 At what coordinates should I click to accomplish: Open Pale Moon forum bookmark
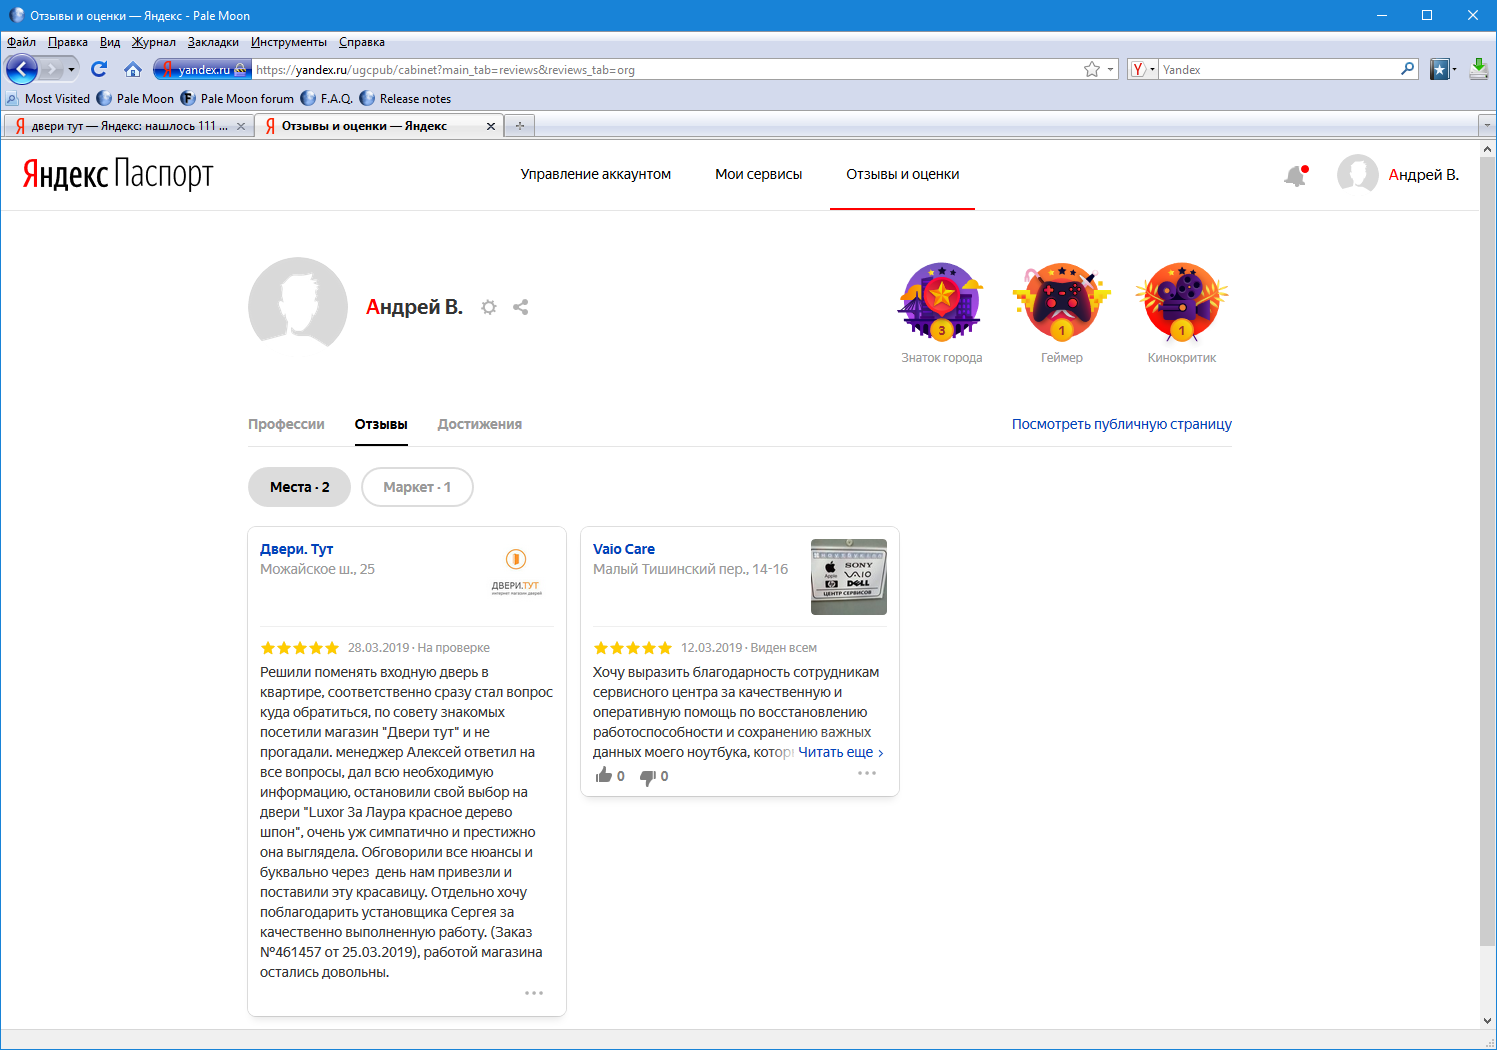click(237, 99)
